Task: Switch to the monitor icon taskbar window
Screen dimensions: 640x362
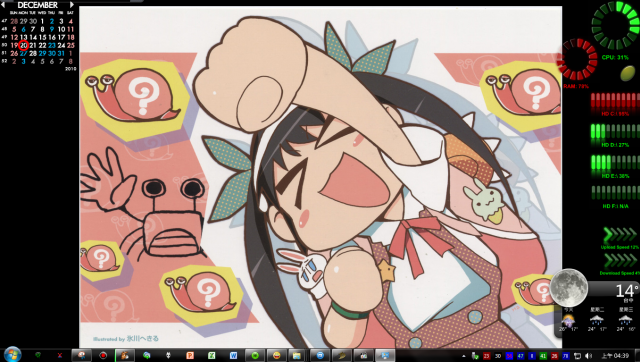Action: click(385, 355)
